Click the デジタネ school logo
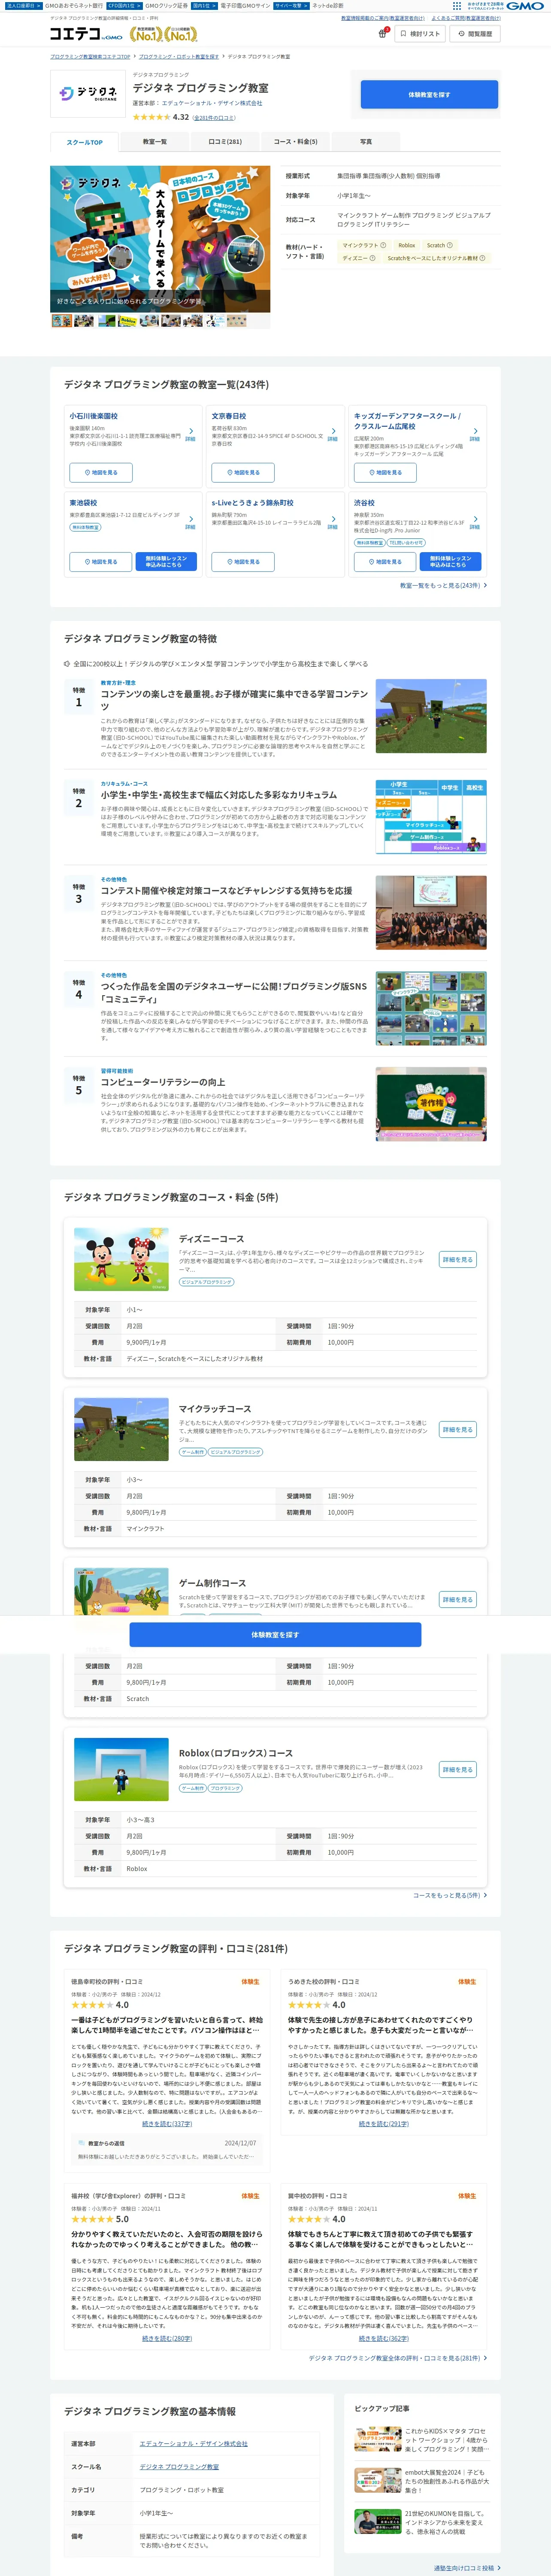Viewport: 551px width, 2576px height. (88, 93)
